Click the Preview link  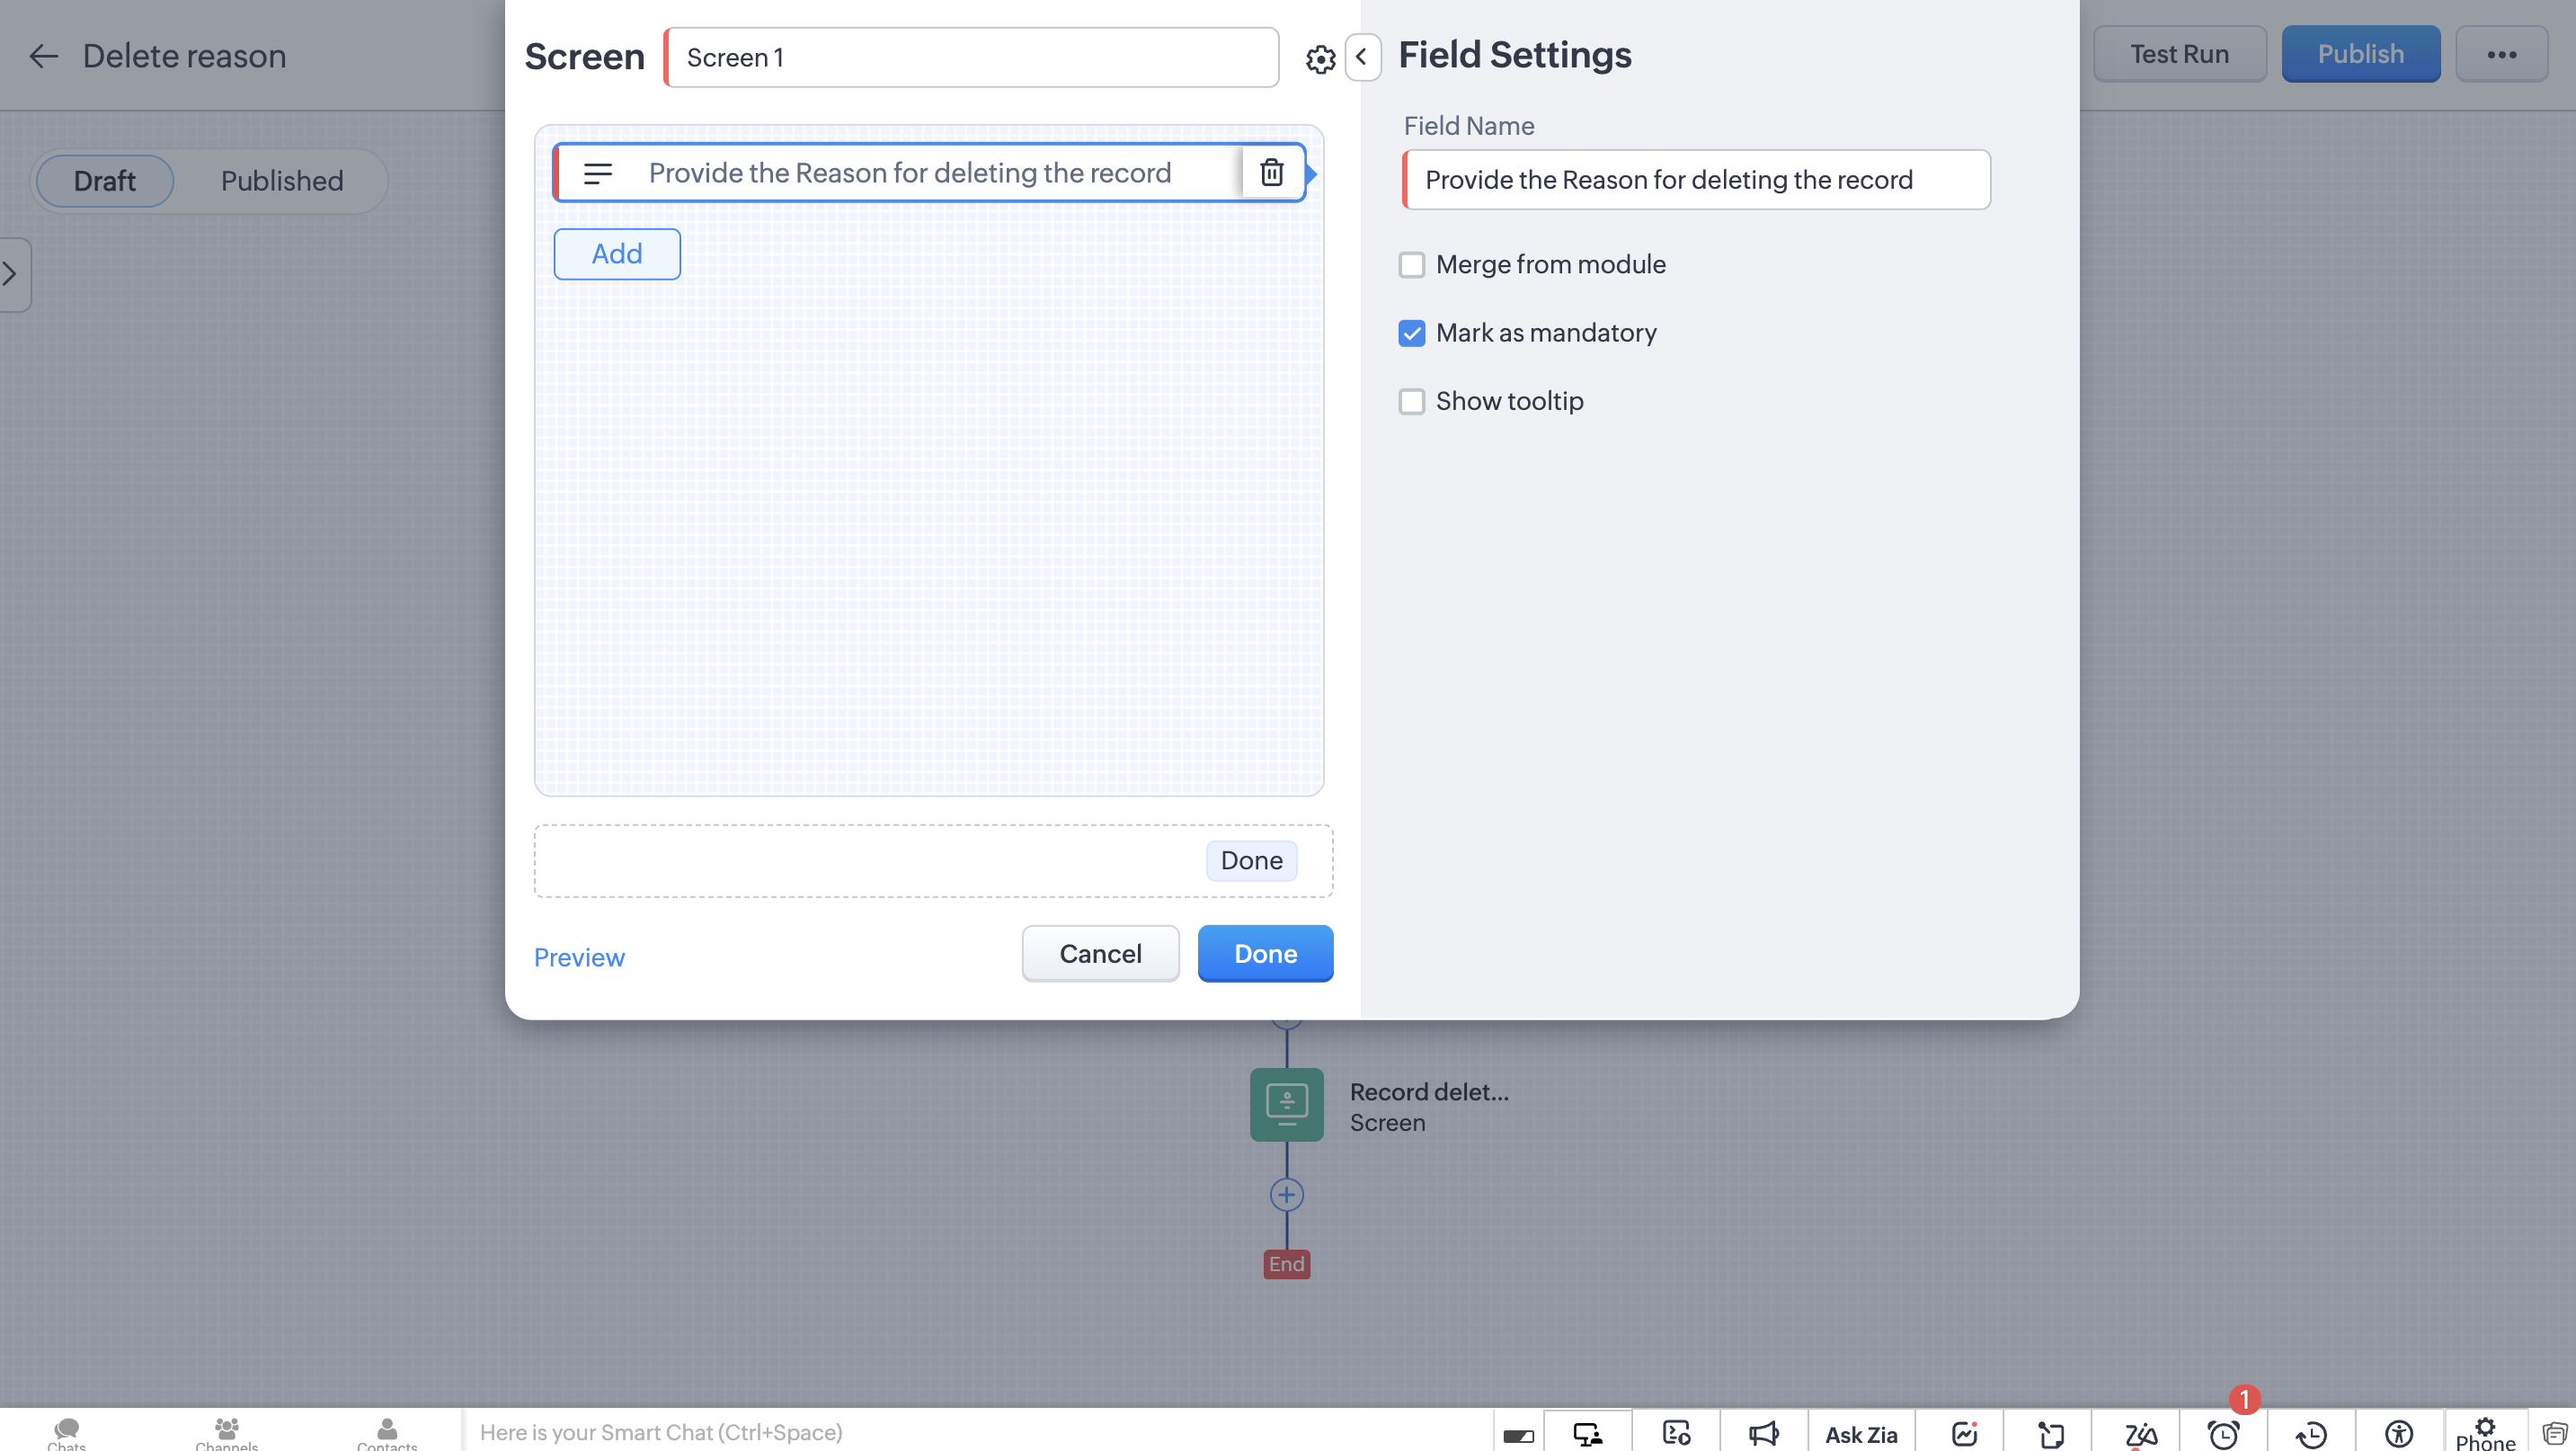(x=578, y=957)
